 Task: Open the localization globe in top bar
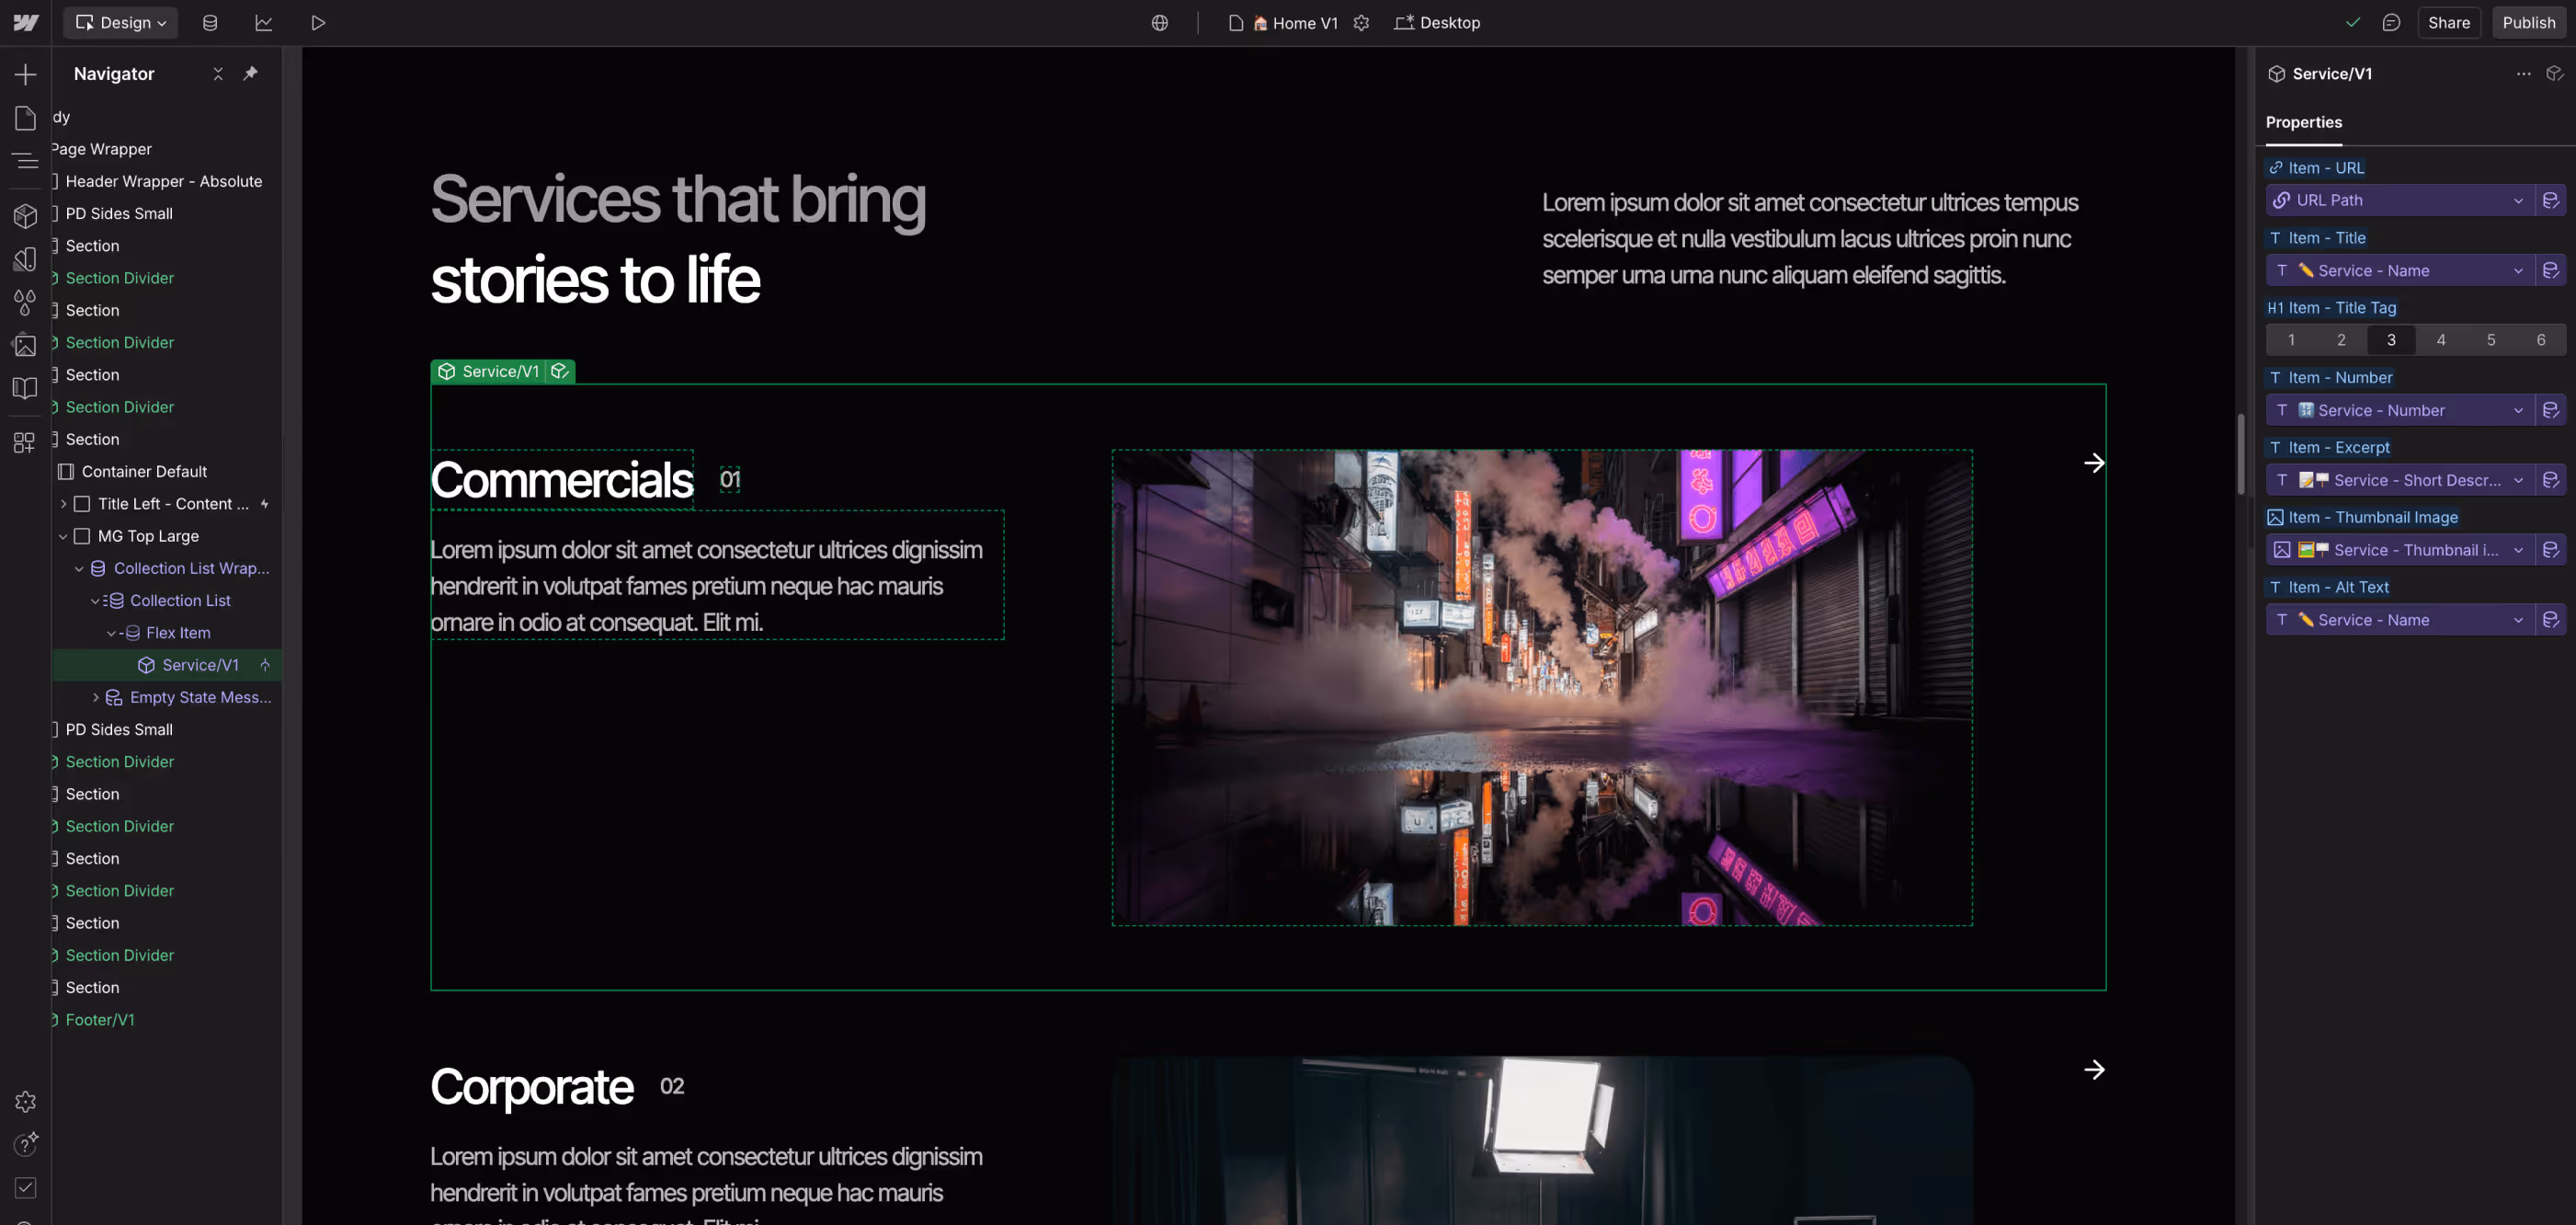point(1159,22)
